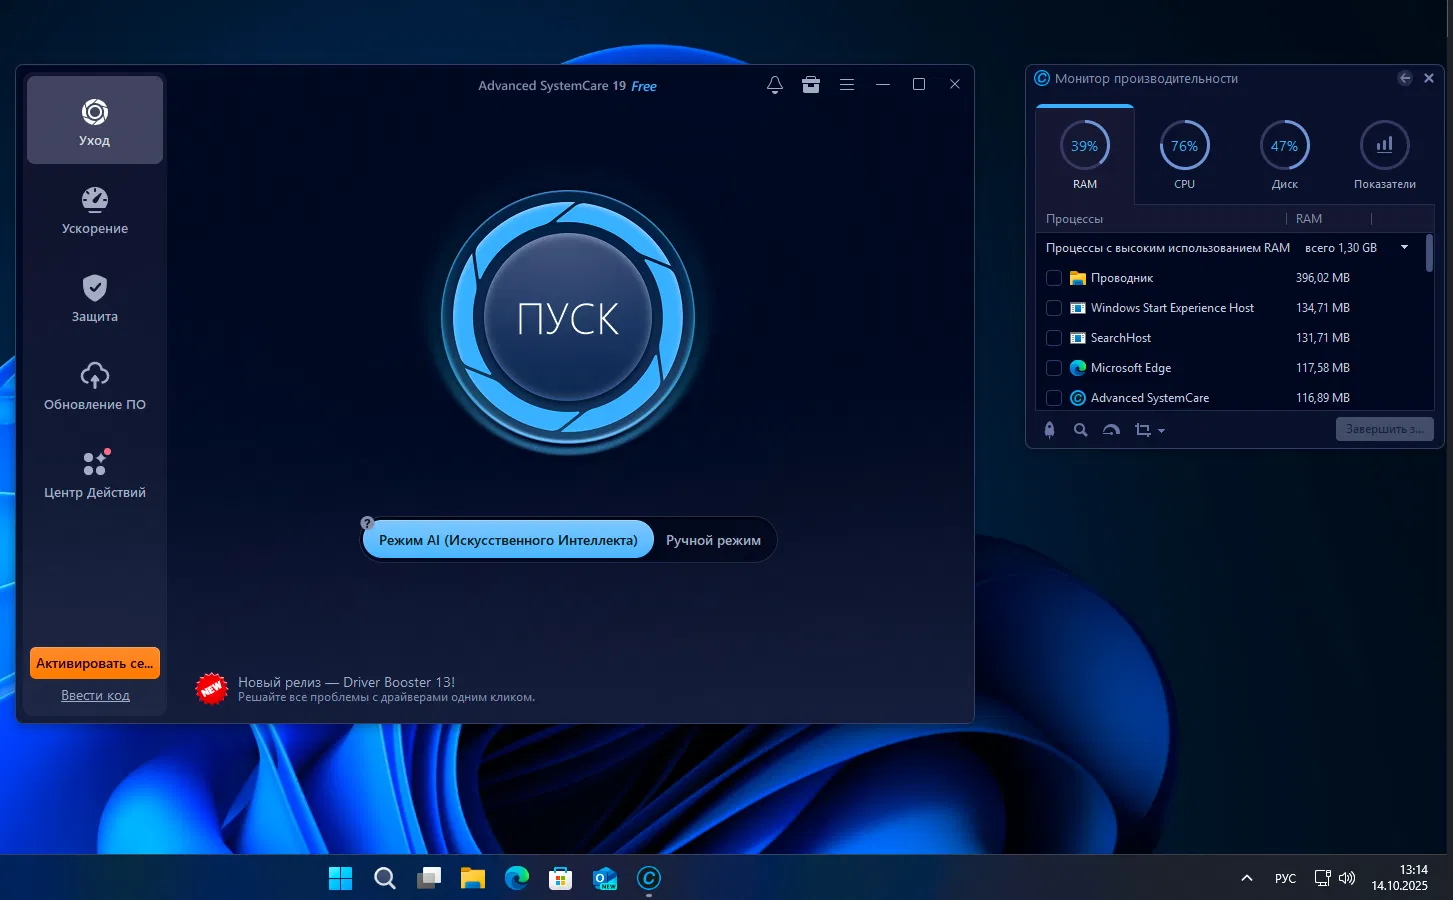
Task: Select the Показатели tab in Performance Monitor
Action: (x=1385, y=155)
